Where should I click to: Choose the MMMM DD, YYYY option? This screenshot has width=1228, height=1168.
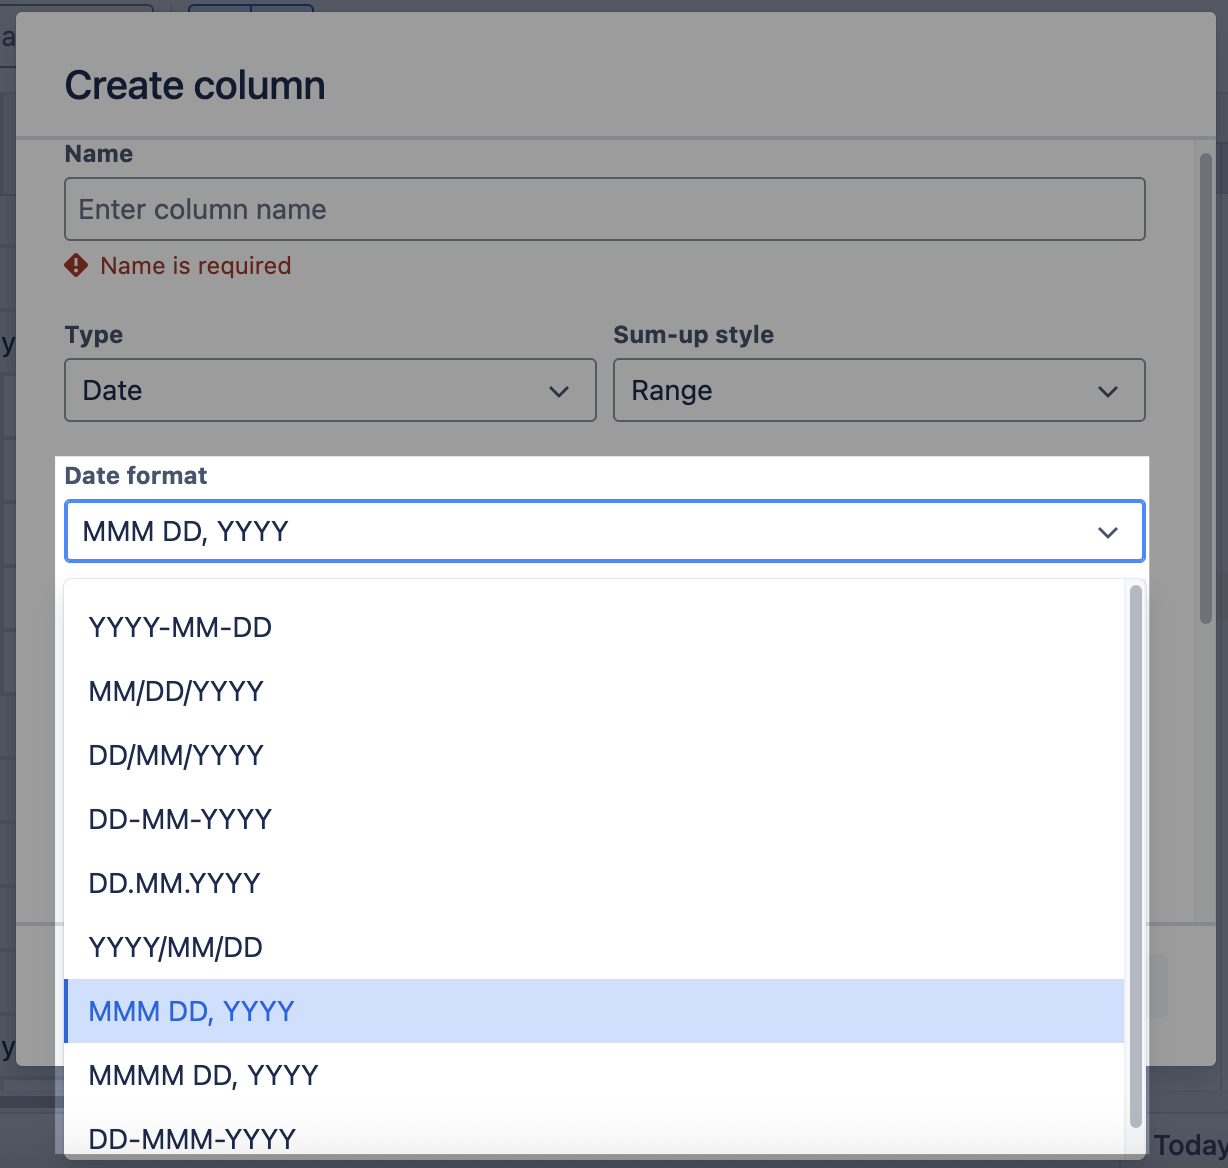coord(203,1075)
